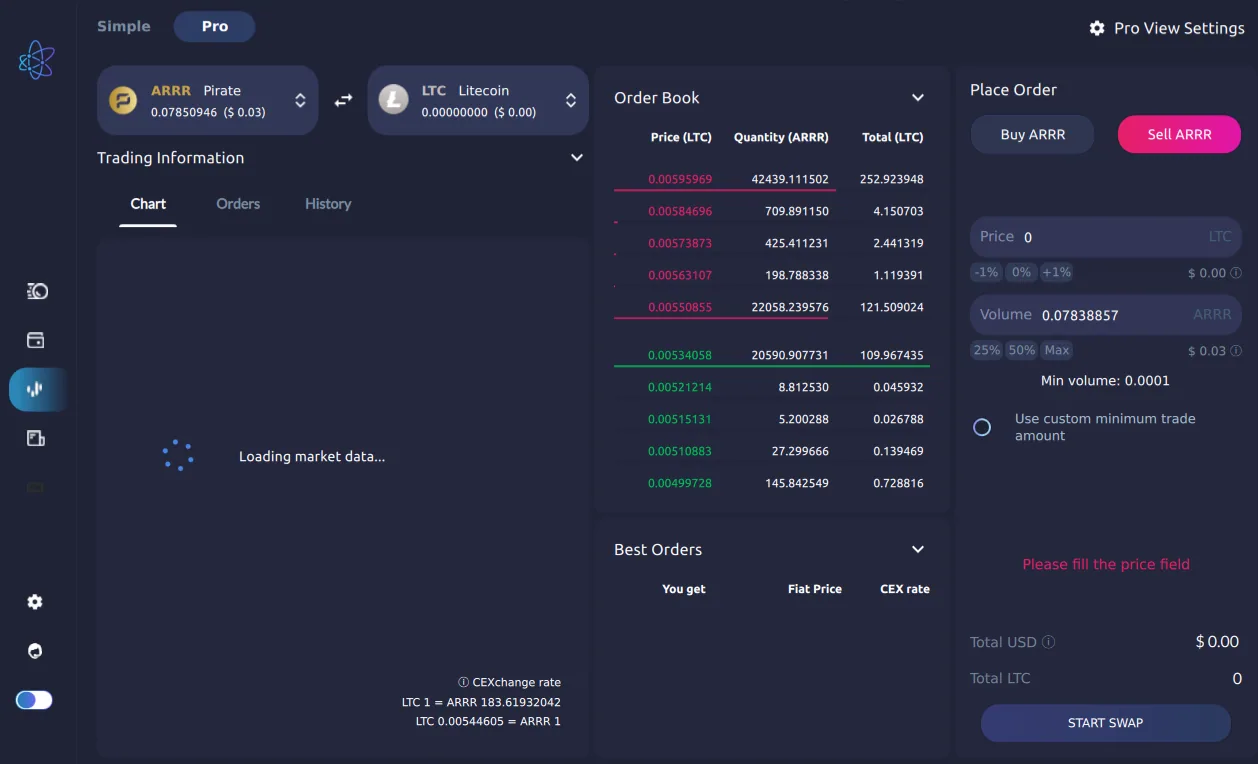Screen dimensions: 1258x764
Task: Focus the Price input field
Action: tap(1106, 237)
